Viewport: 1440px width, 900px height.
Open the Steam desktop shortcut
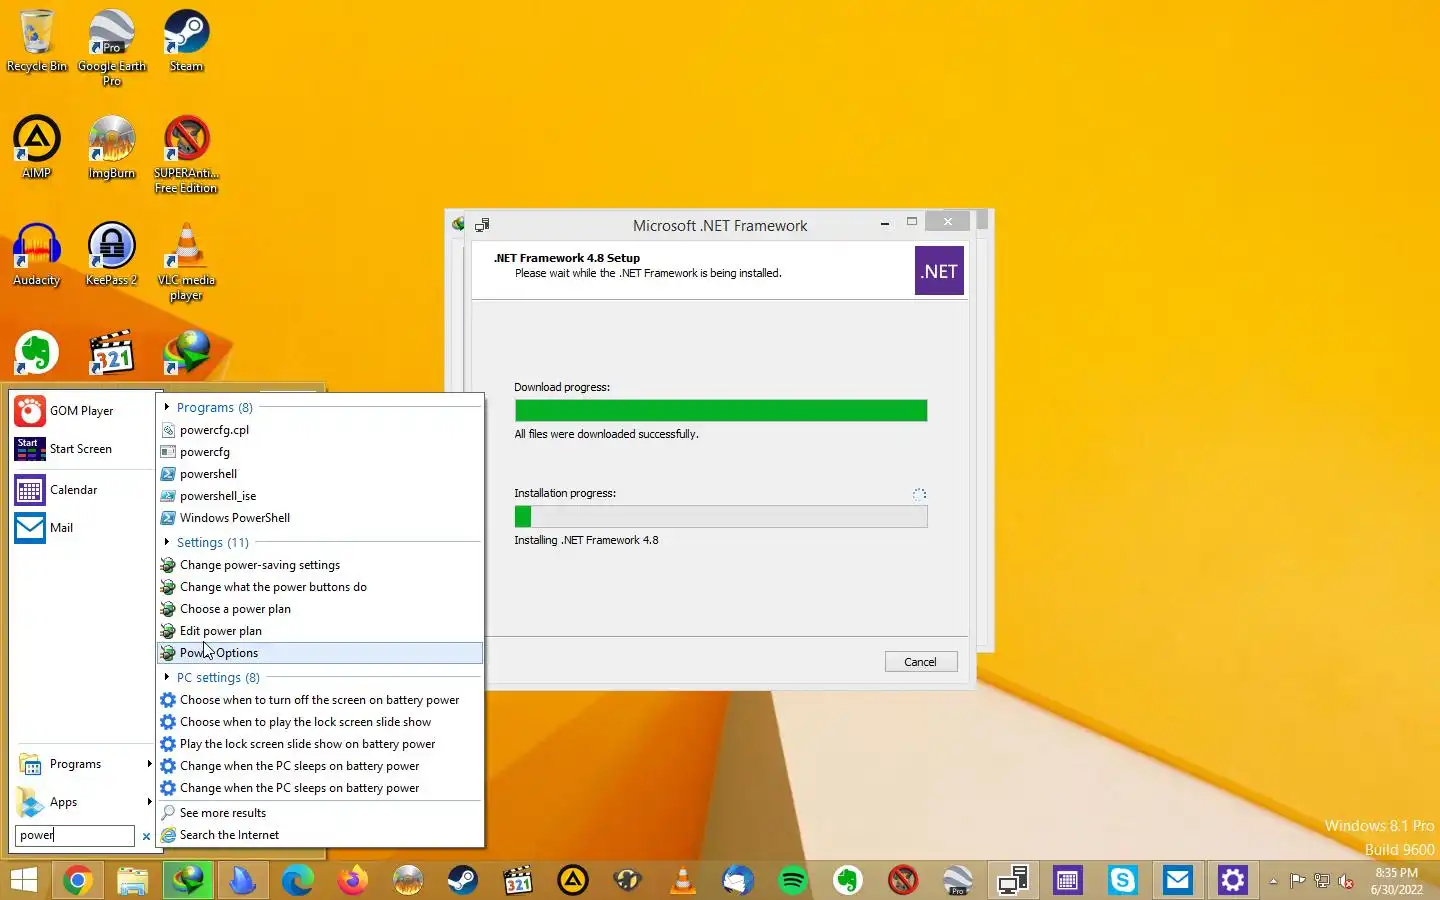pyautogui.click(x=186, y=40)
